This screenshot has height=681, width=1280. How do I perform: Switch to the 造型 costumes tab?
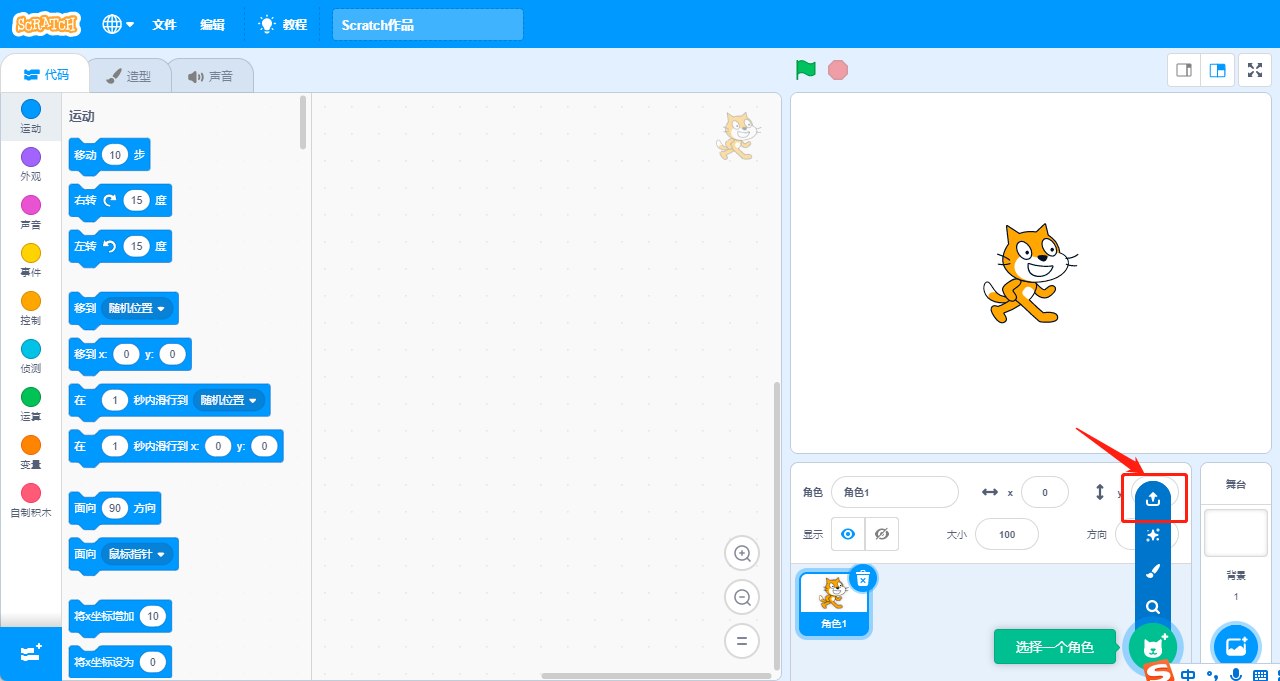pyautogui.click(x=129, y=76)
